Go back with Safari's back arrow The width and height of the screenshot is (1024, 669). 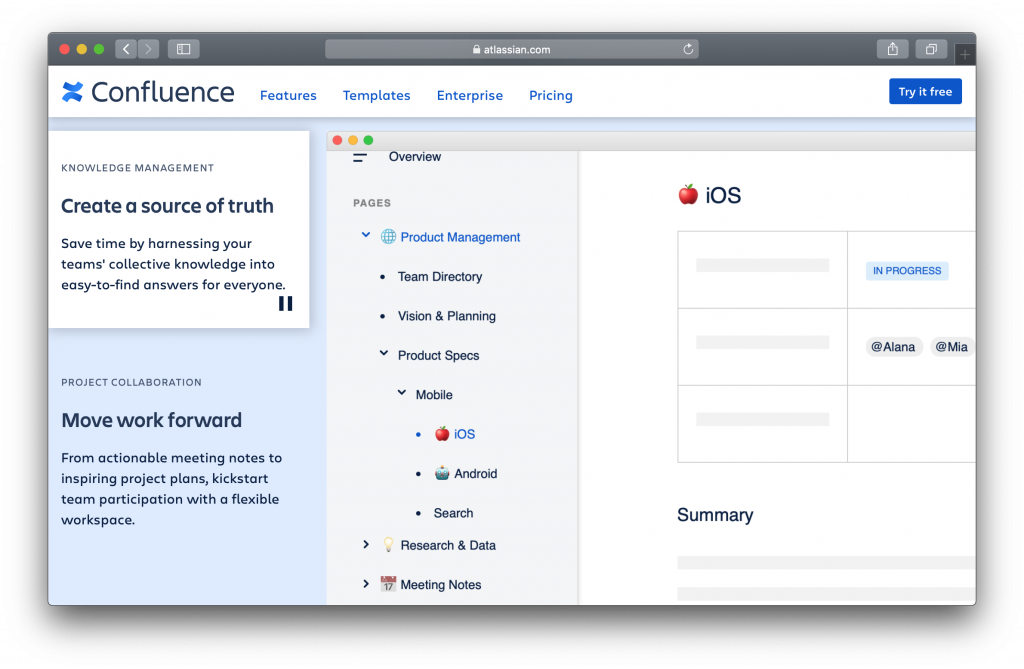coord(126,49)
